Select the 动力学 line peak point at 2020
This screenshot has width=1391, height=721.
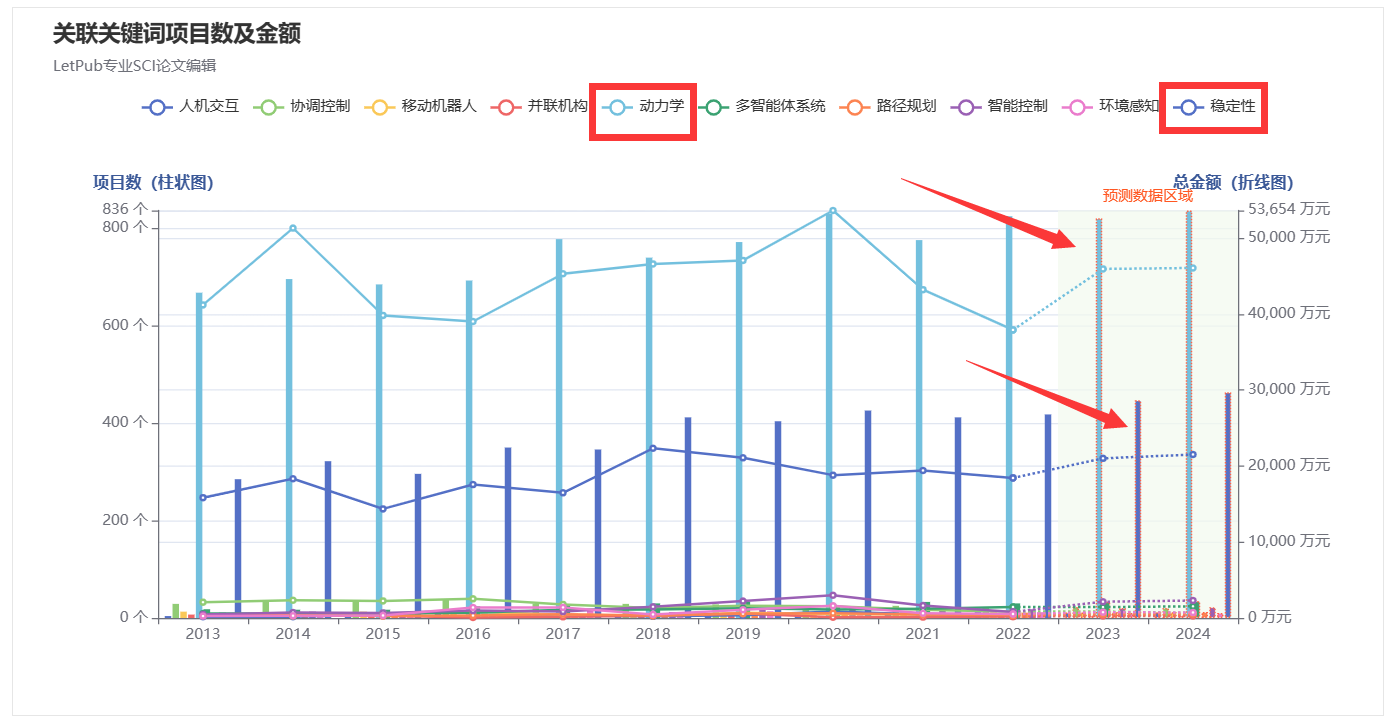click(832, 211)
